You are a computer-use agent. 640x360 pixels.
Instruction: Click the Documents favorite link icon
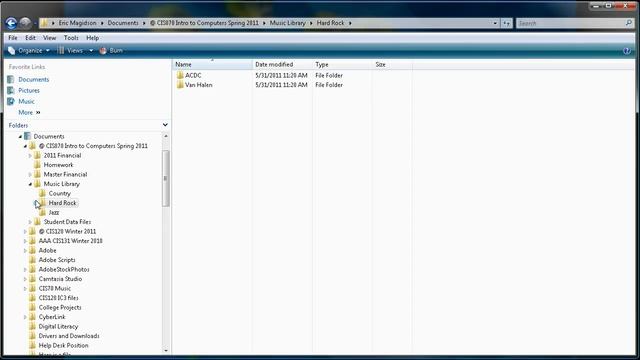(x=11, y=80)
